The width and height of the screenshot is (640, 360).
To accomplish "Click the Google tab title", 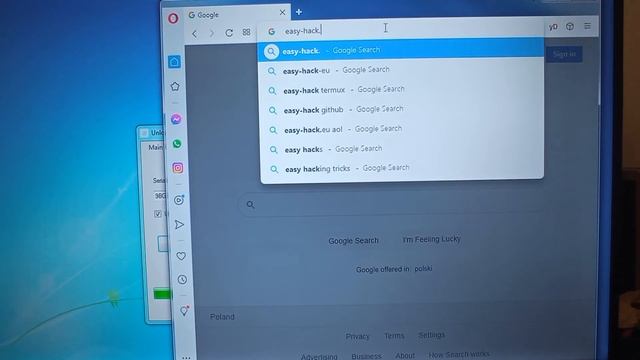I will pyautogui.click(x=208, y=15).
